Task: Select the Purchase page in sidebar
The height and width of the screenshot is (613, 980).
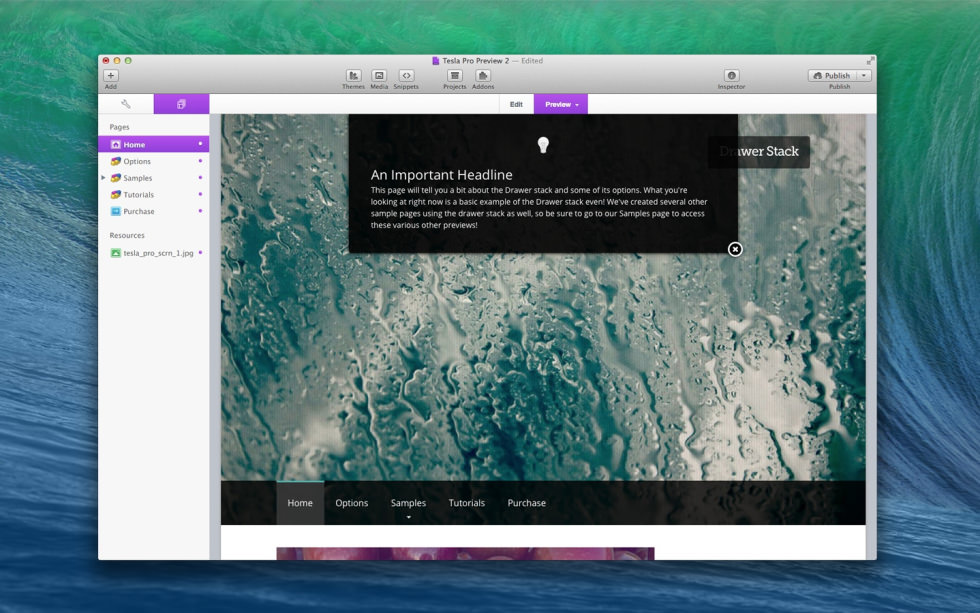Action: tap(154, 212)
